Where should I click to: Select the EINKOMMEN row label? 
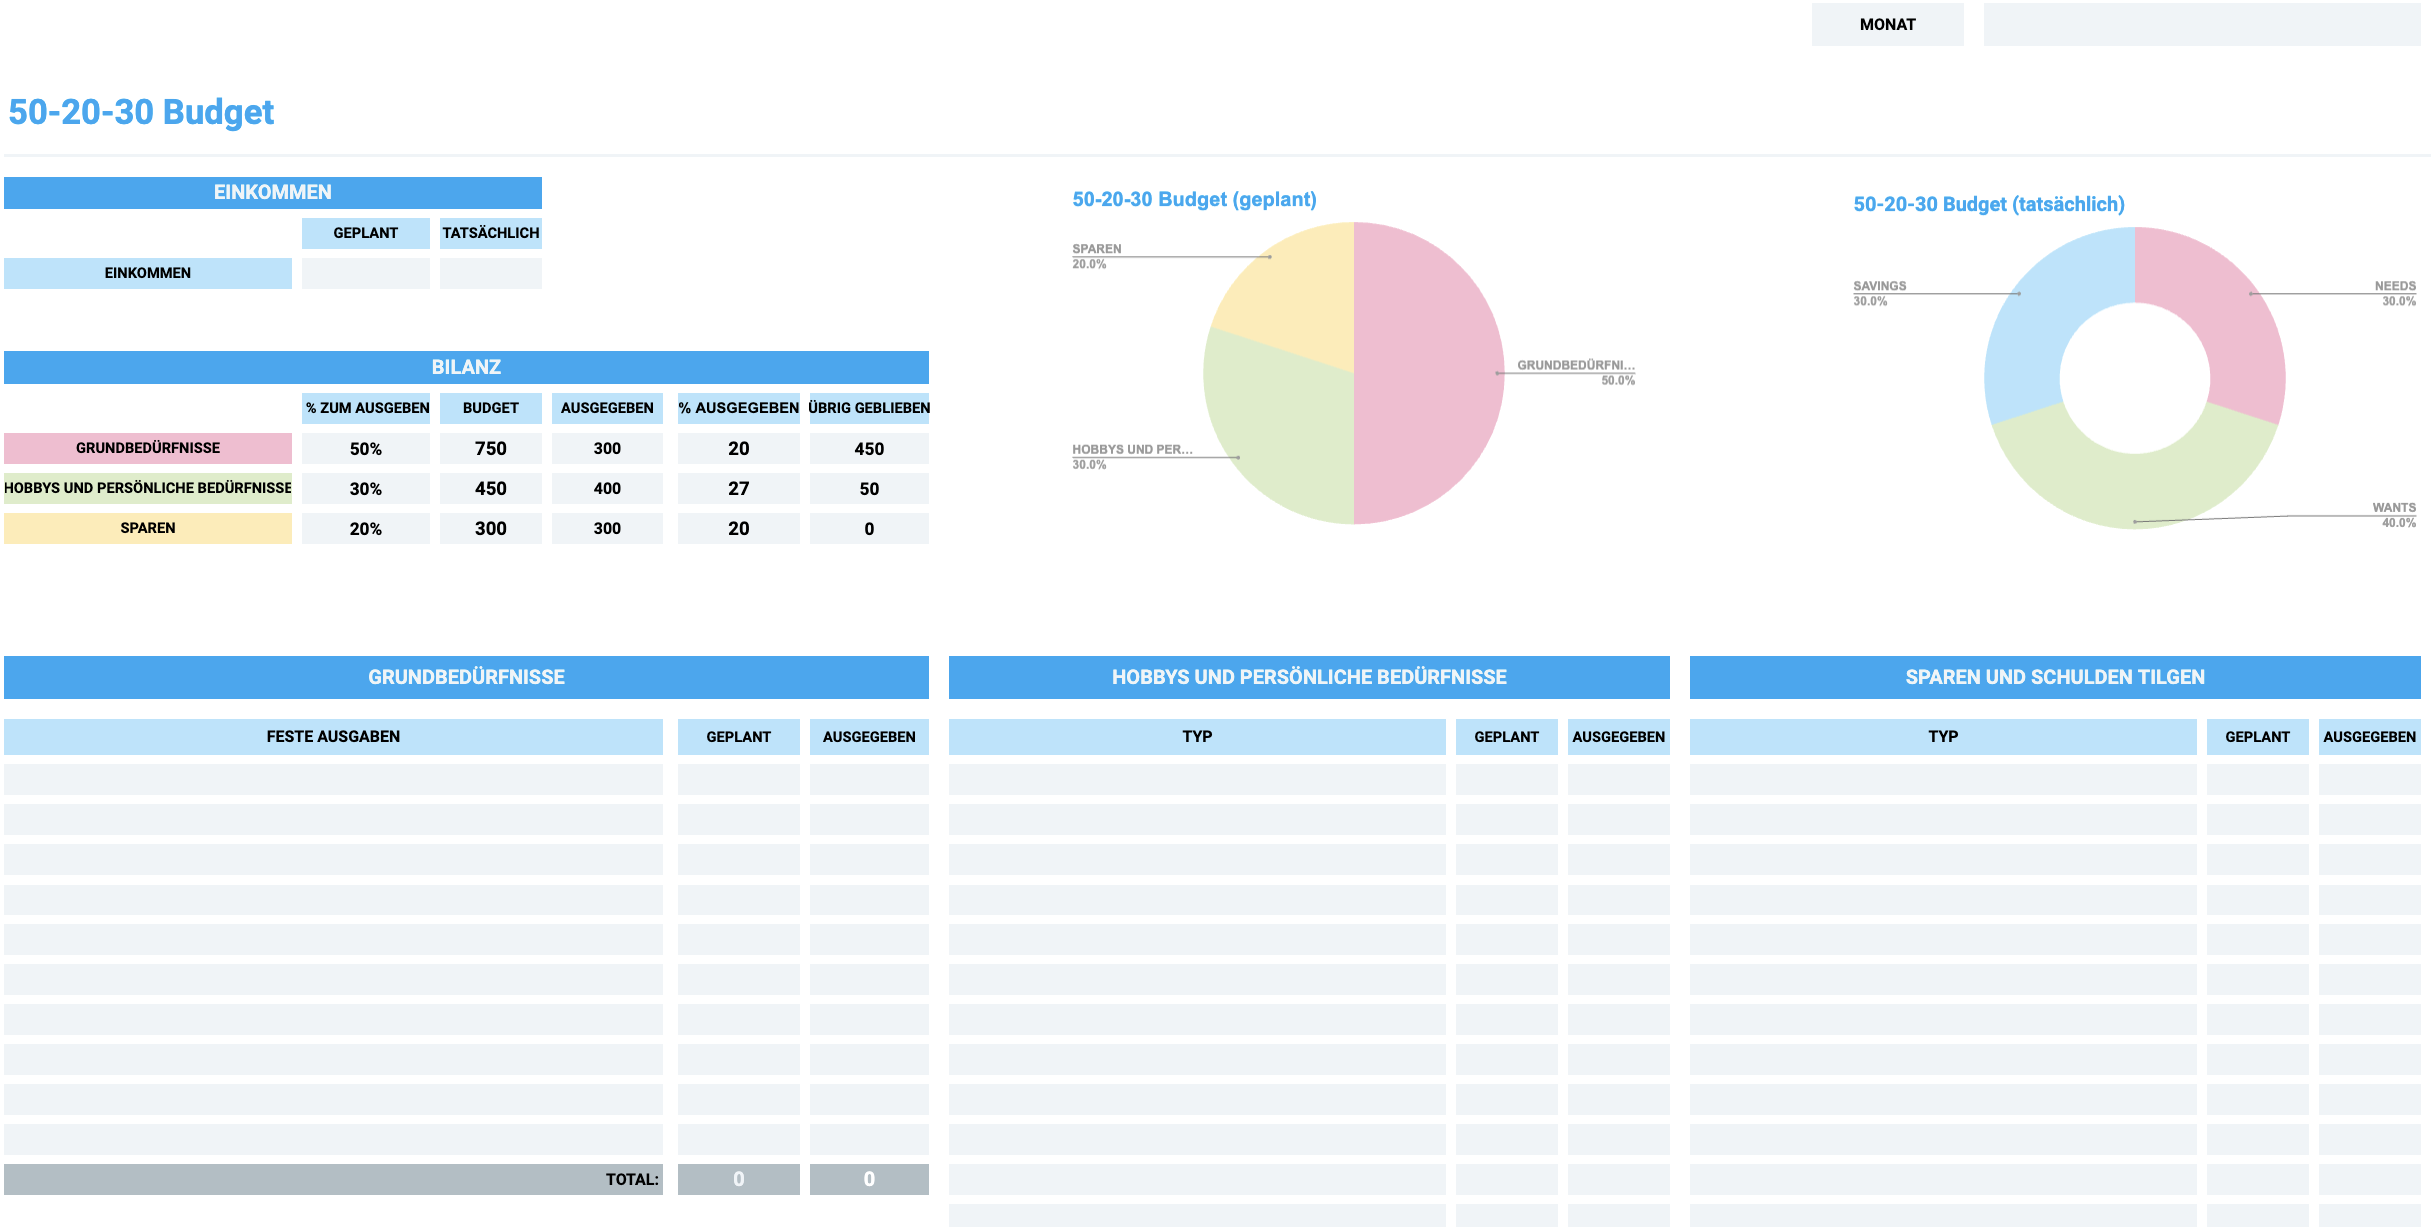pyautogui.click(x=148, y=273)
